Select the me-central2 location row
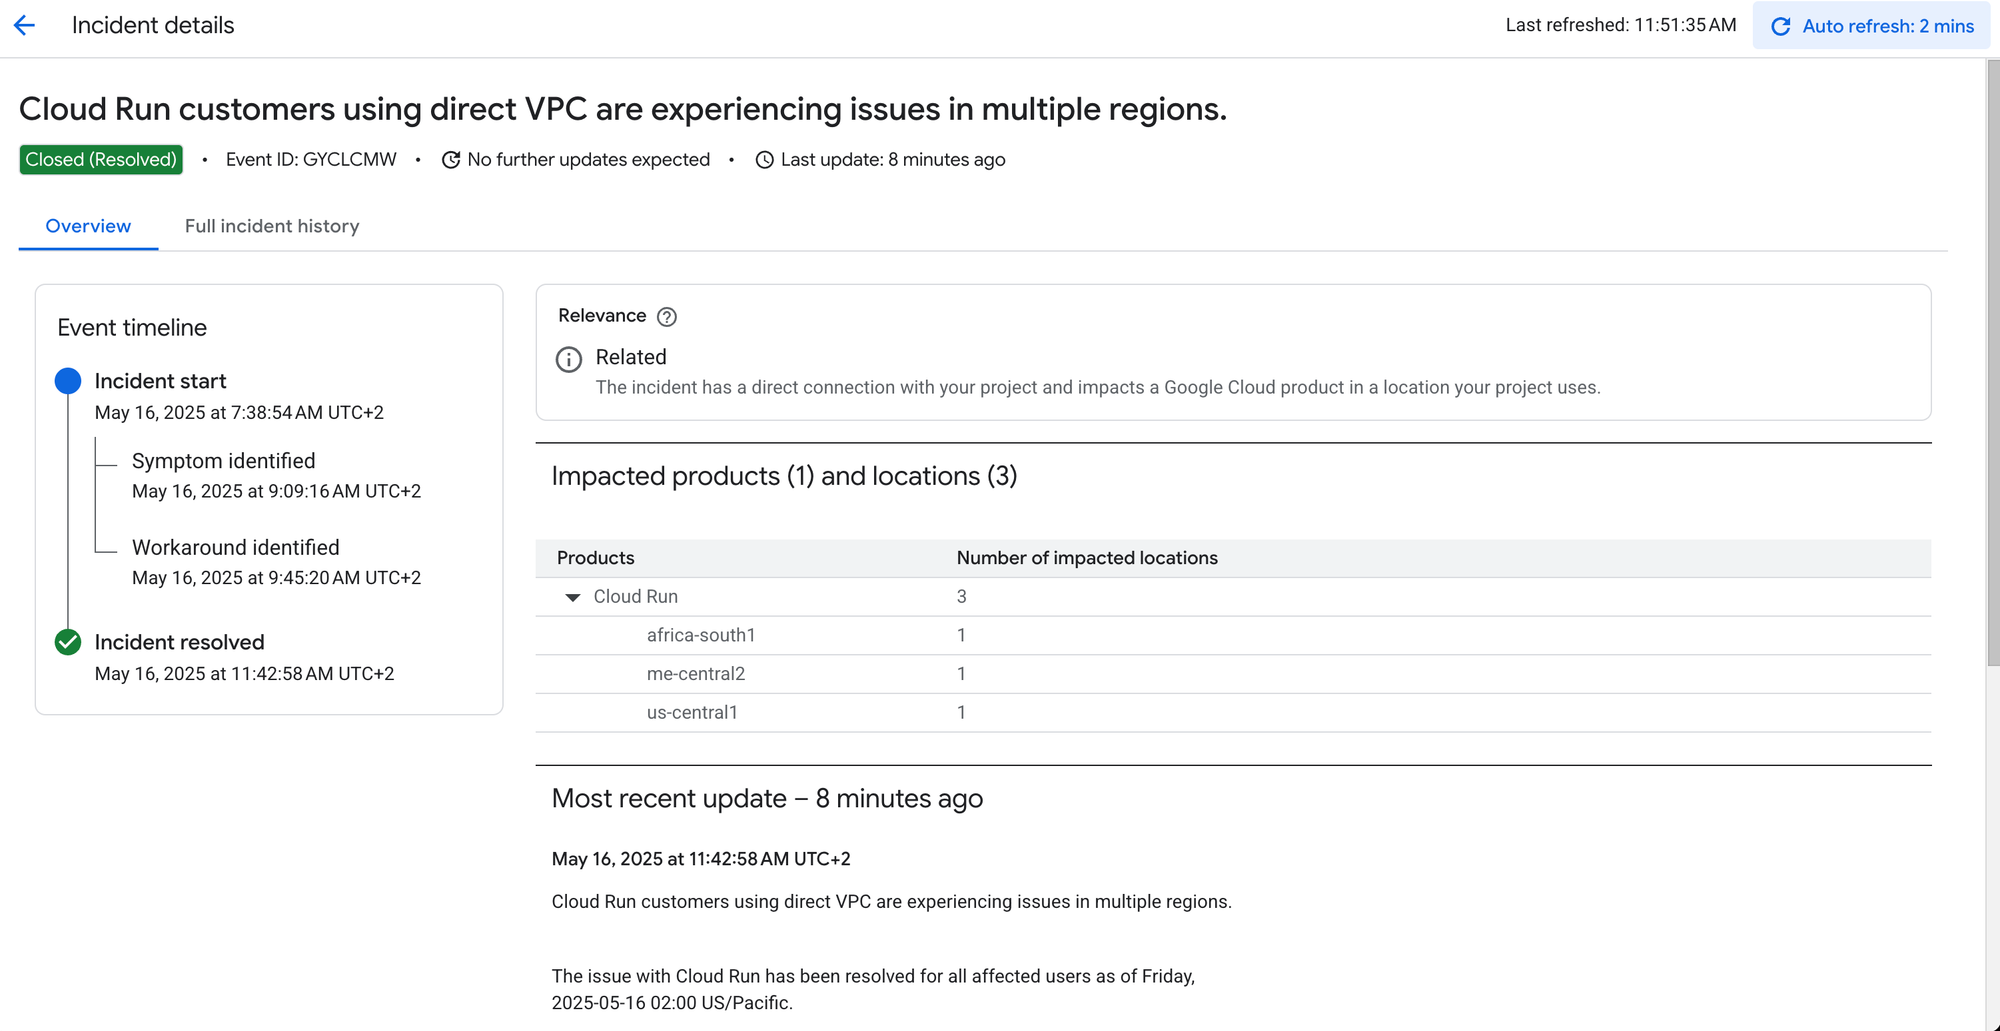The width and height of the screenshot is (2000, 1031). tap(696, 674)
